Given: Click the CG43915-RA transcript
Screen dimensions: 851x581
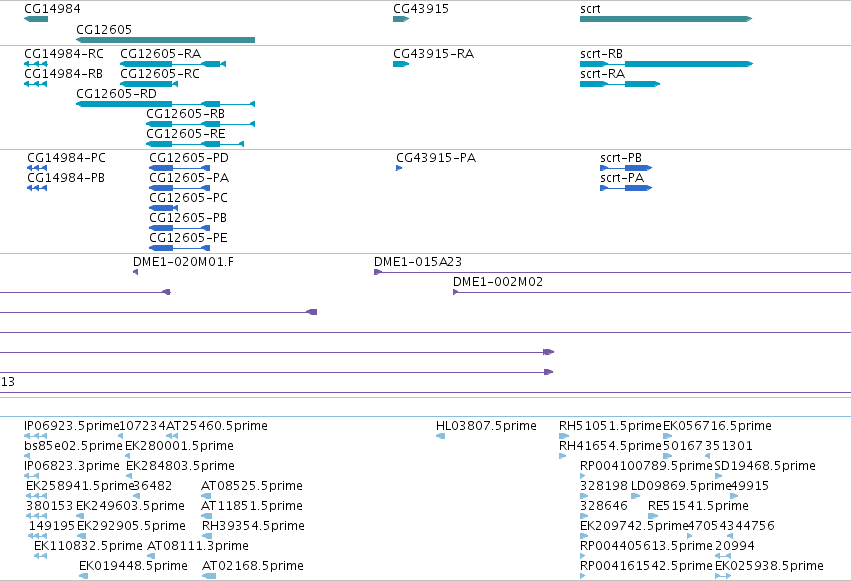Looking at the screenshot, I should coord(401,64).
